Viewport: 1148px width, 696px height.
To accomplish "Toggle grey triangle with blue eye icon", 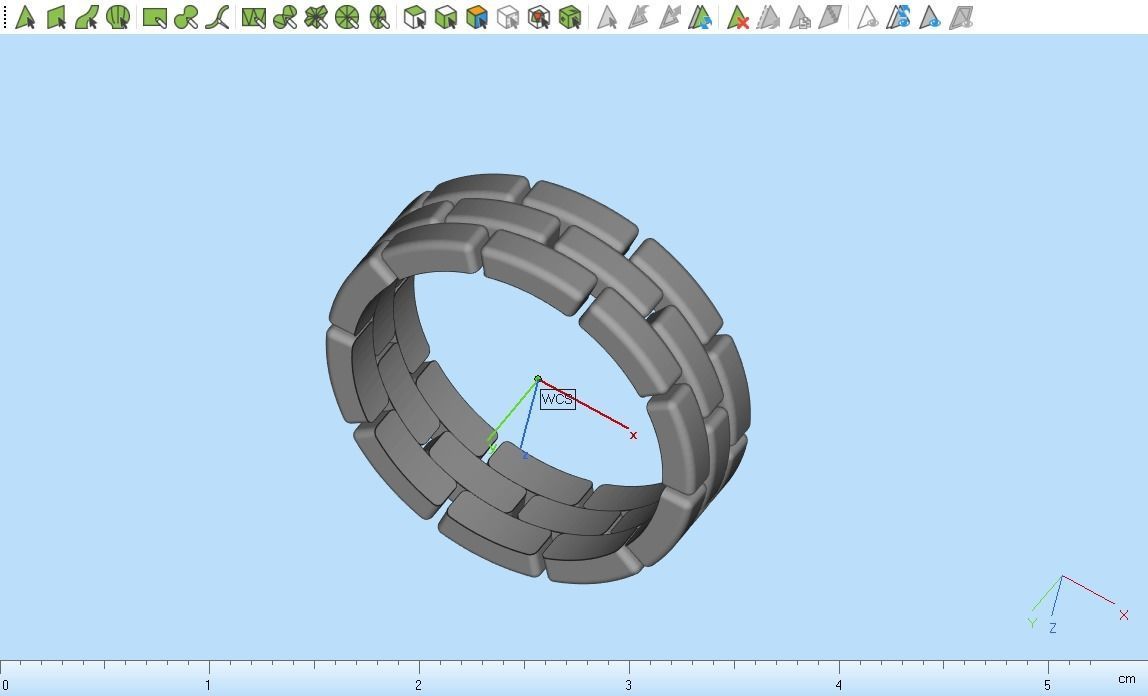I will [930, 17].
